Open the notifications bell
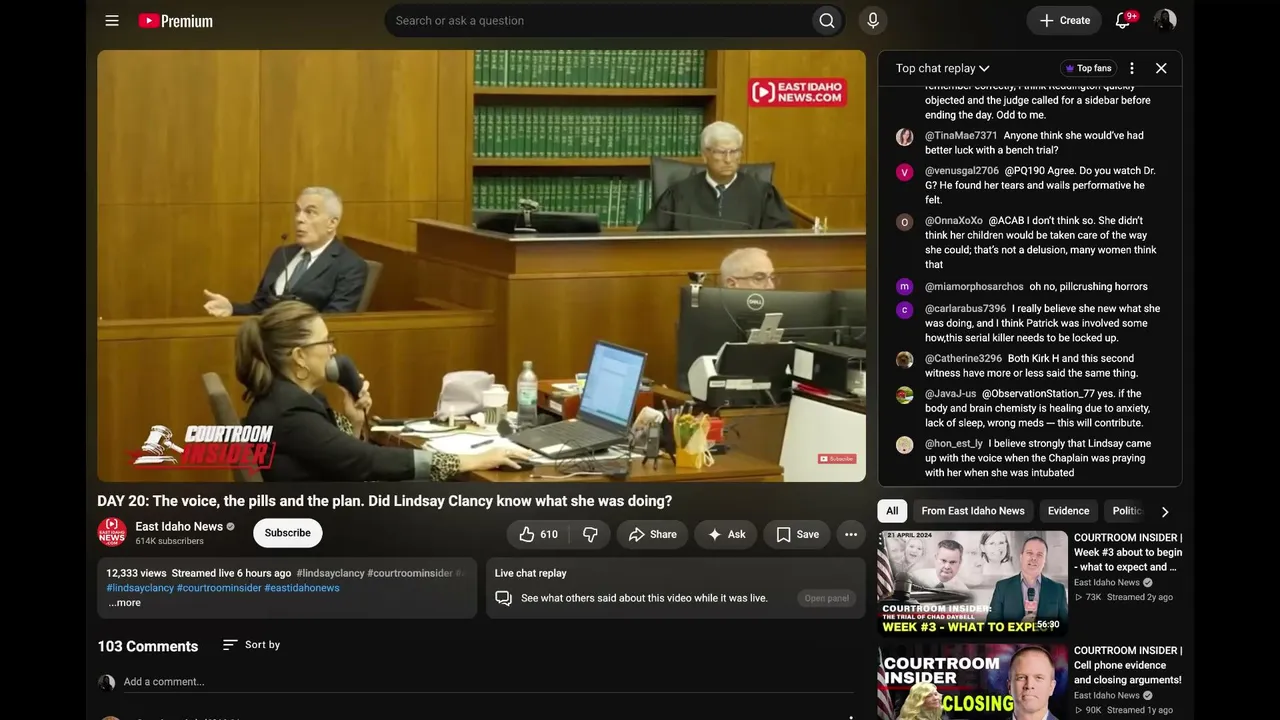The height and width of the screenshot is (720, 1280). 1123,21
